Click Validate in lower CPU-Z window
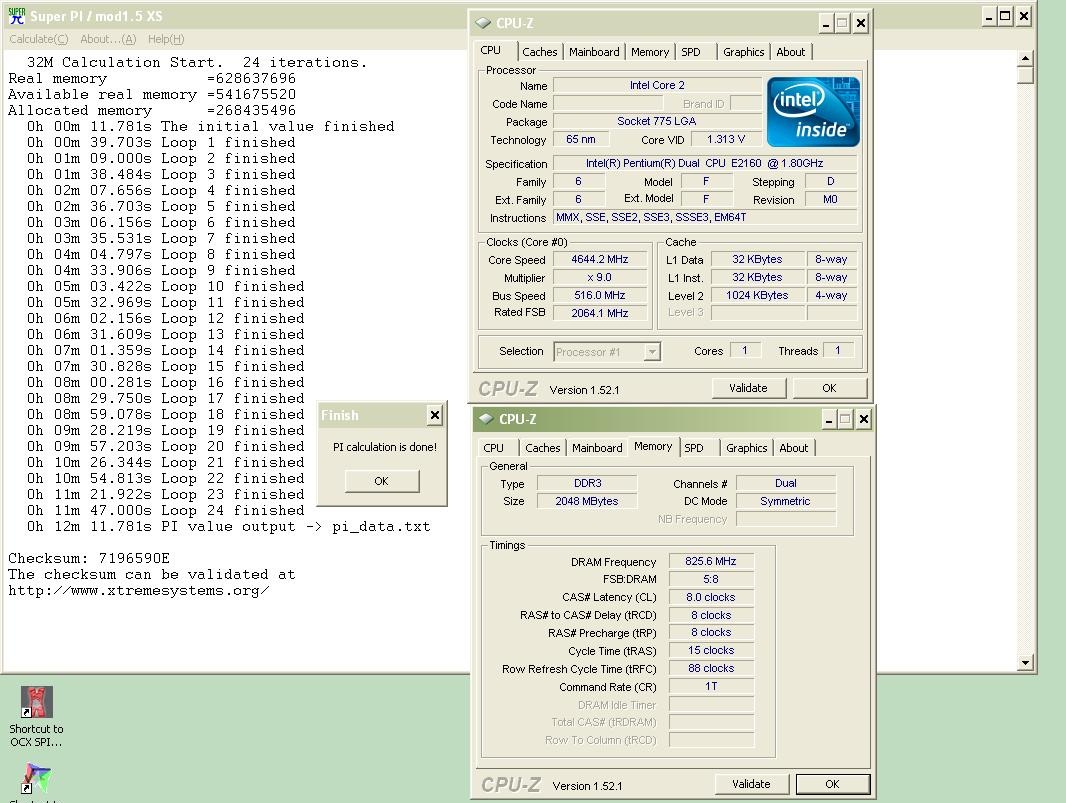 [x=751, y=784]
